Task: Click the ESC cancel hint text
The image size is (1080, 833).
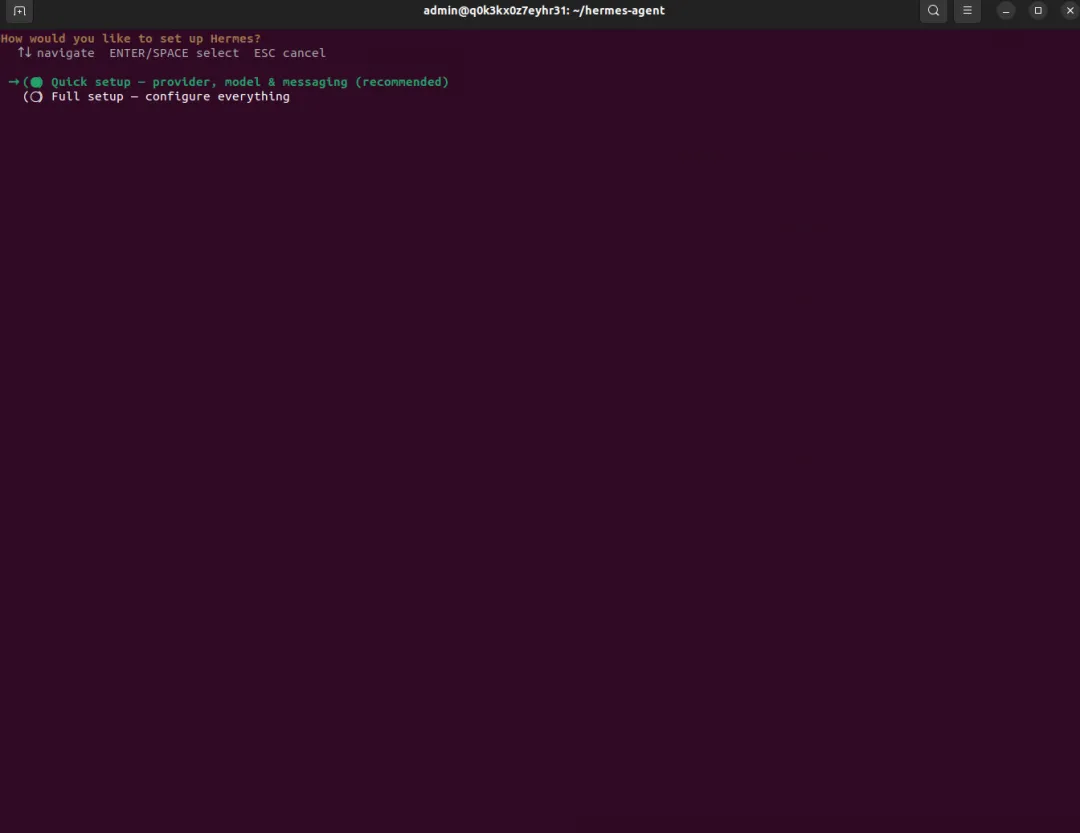Action: [289, 53]
